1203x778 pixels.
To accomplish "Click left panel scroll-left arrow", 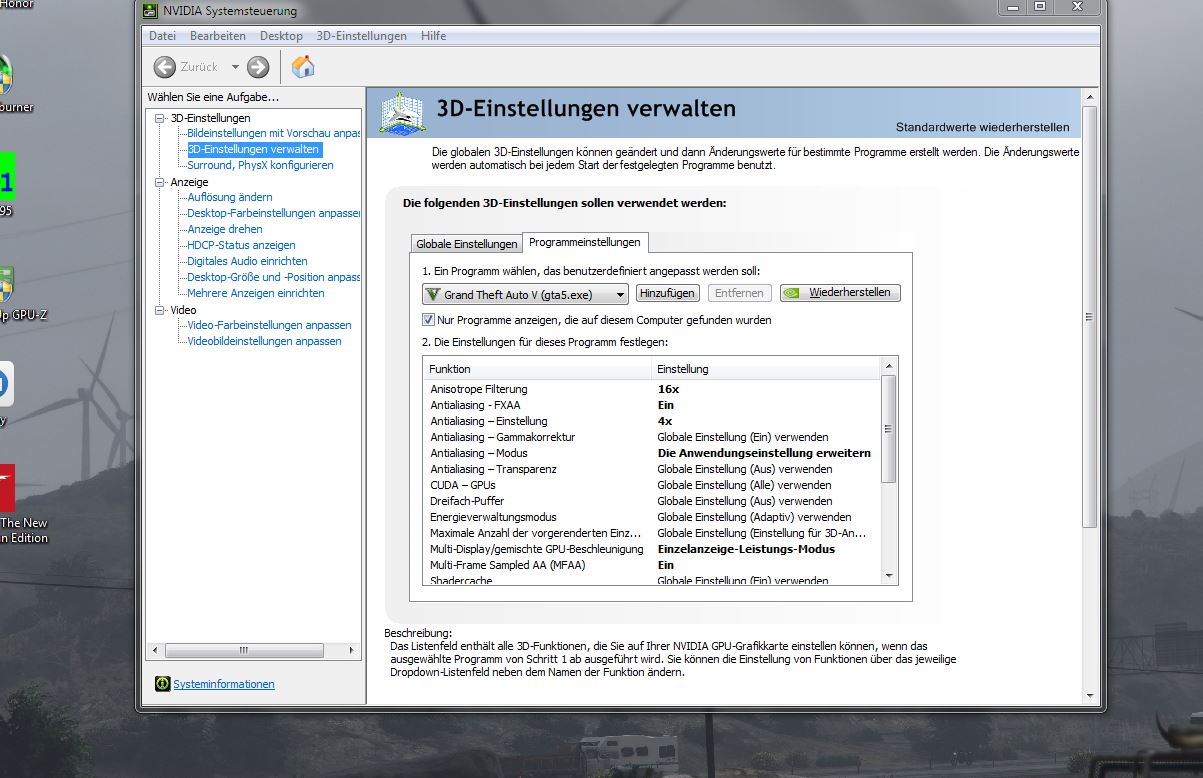I will point(155,650).
